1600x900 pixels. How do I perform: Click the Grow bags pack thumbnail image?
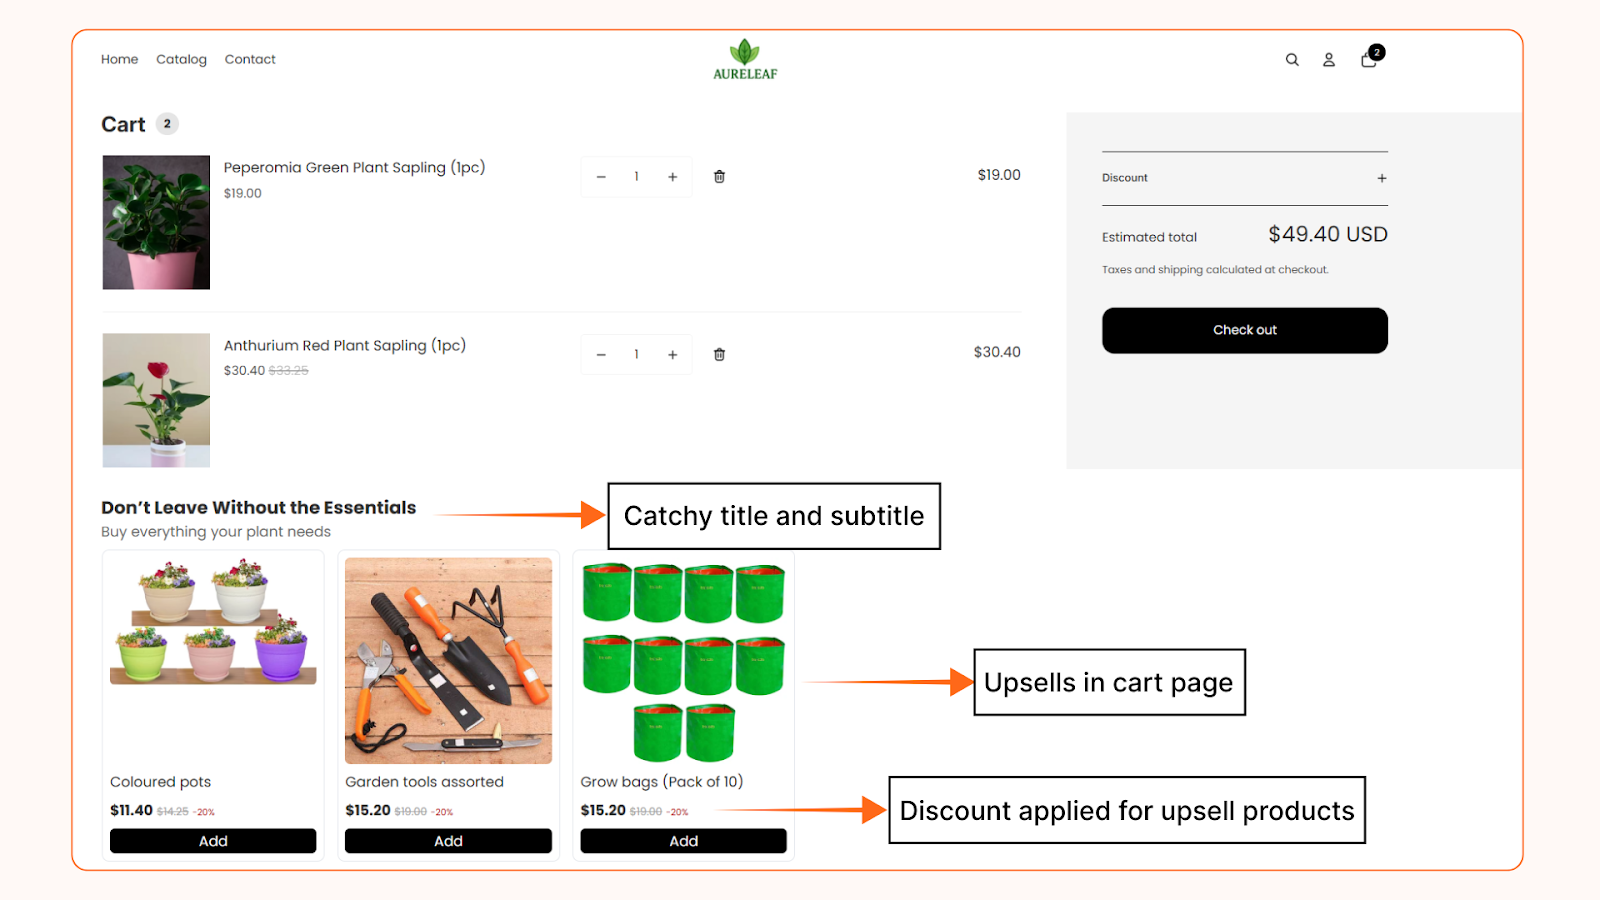682,660
